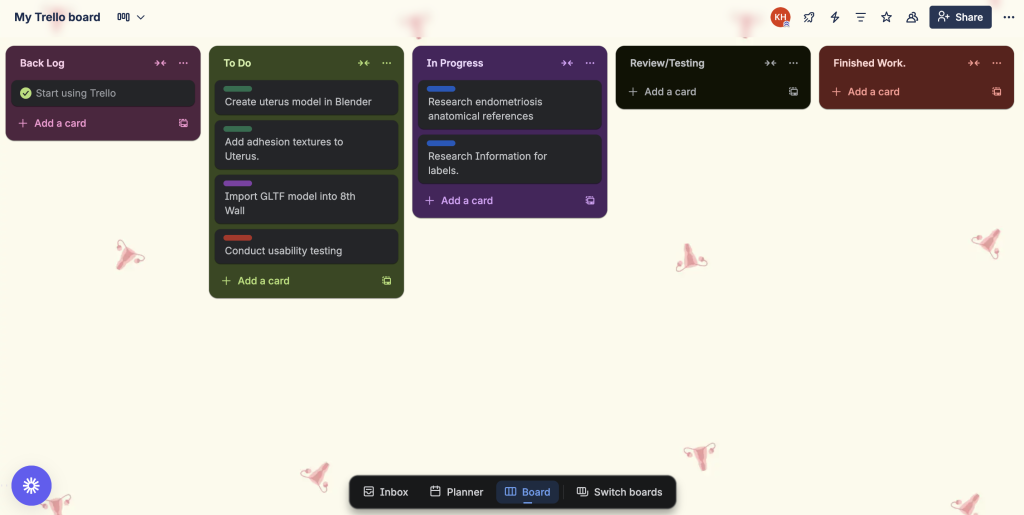The width and height of the screenshot is (1024, 515).
Task: Click the rocket Power-Ups icon
Action: [809, 17]
